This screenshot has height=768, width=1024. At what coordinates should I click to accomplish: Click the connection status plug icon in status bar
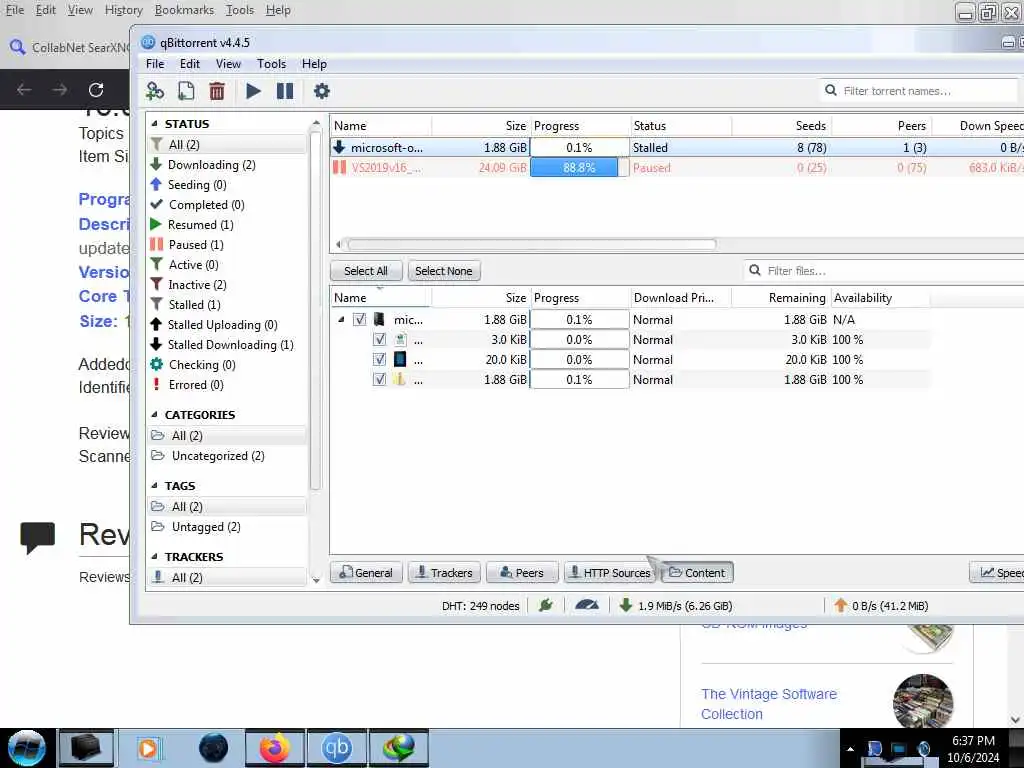(546, 605)
